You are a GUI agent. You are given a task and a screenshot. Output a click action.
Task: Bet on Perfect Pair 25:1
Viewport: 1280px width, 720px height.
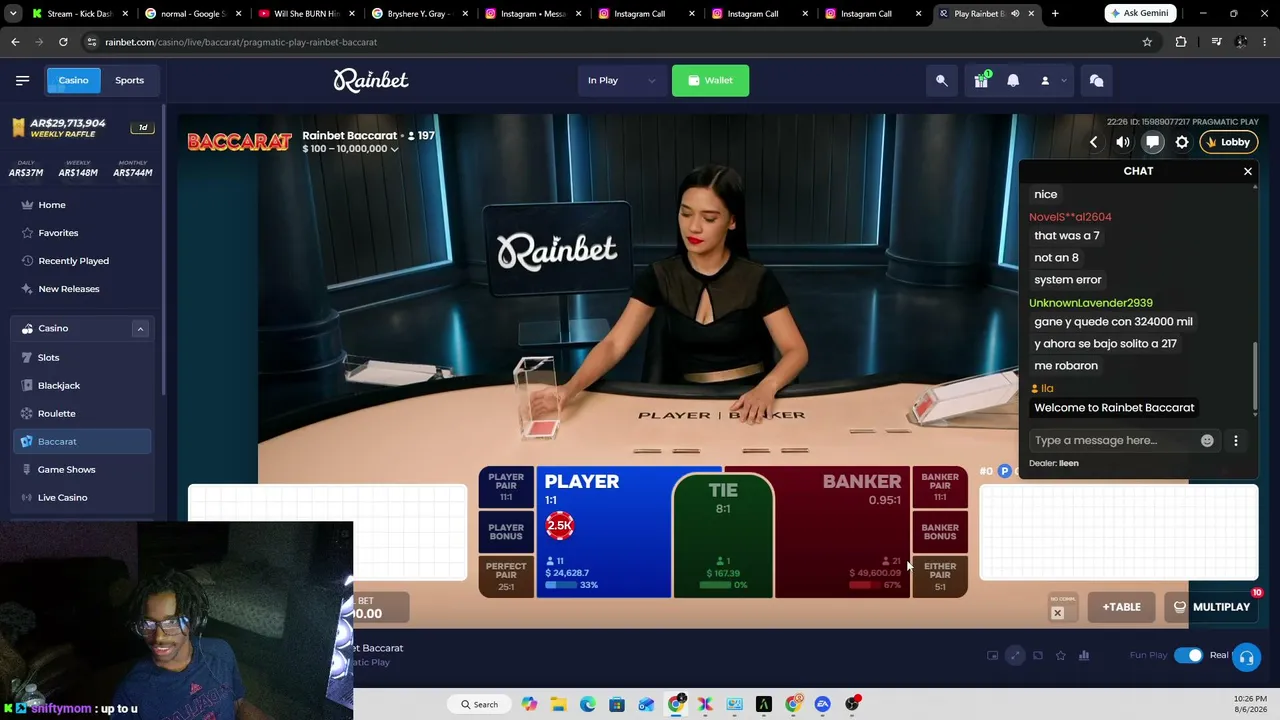click(x=506, y=576)
